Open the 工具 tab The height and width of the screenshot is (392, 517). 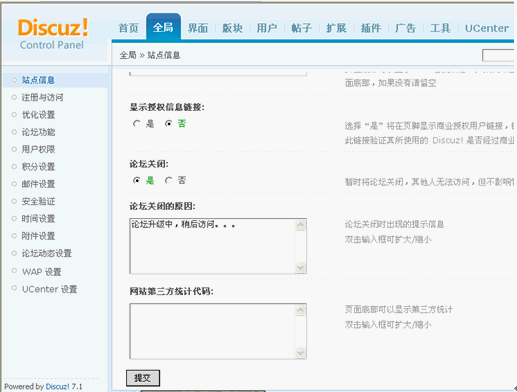point(440,28)
